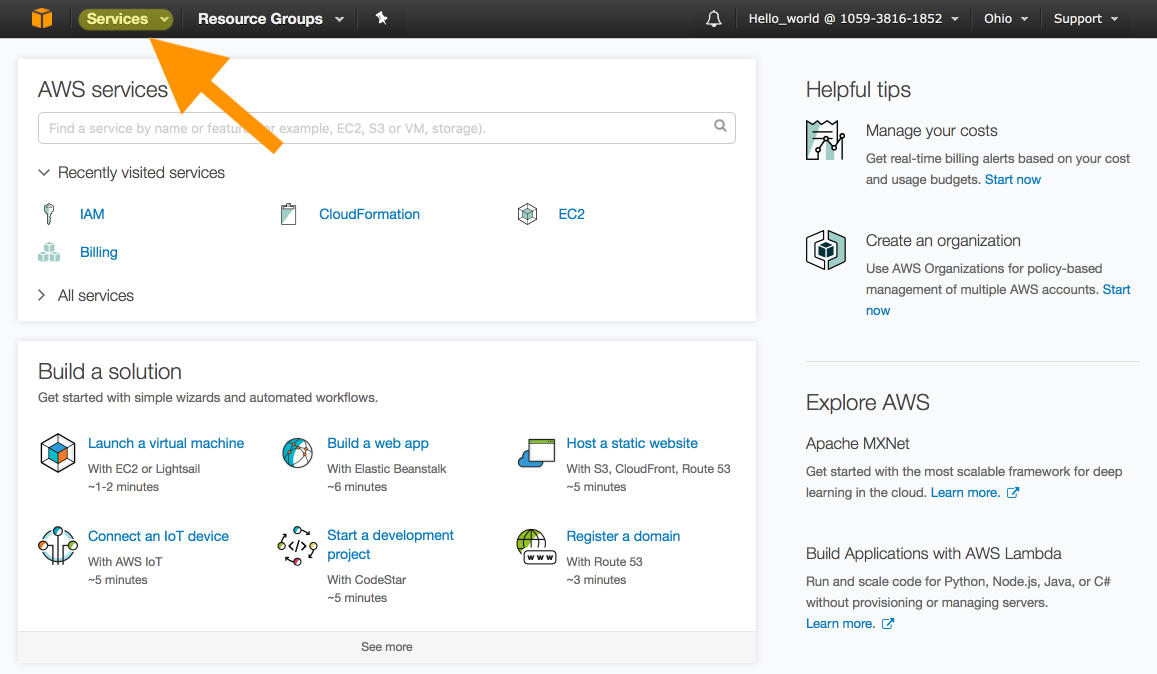Open the Support dropdown menu
The width and height of the screenshot is (1157, 674).
1085,18
